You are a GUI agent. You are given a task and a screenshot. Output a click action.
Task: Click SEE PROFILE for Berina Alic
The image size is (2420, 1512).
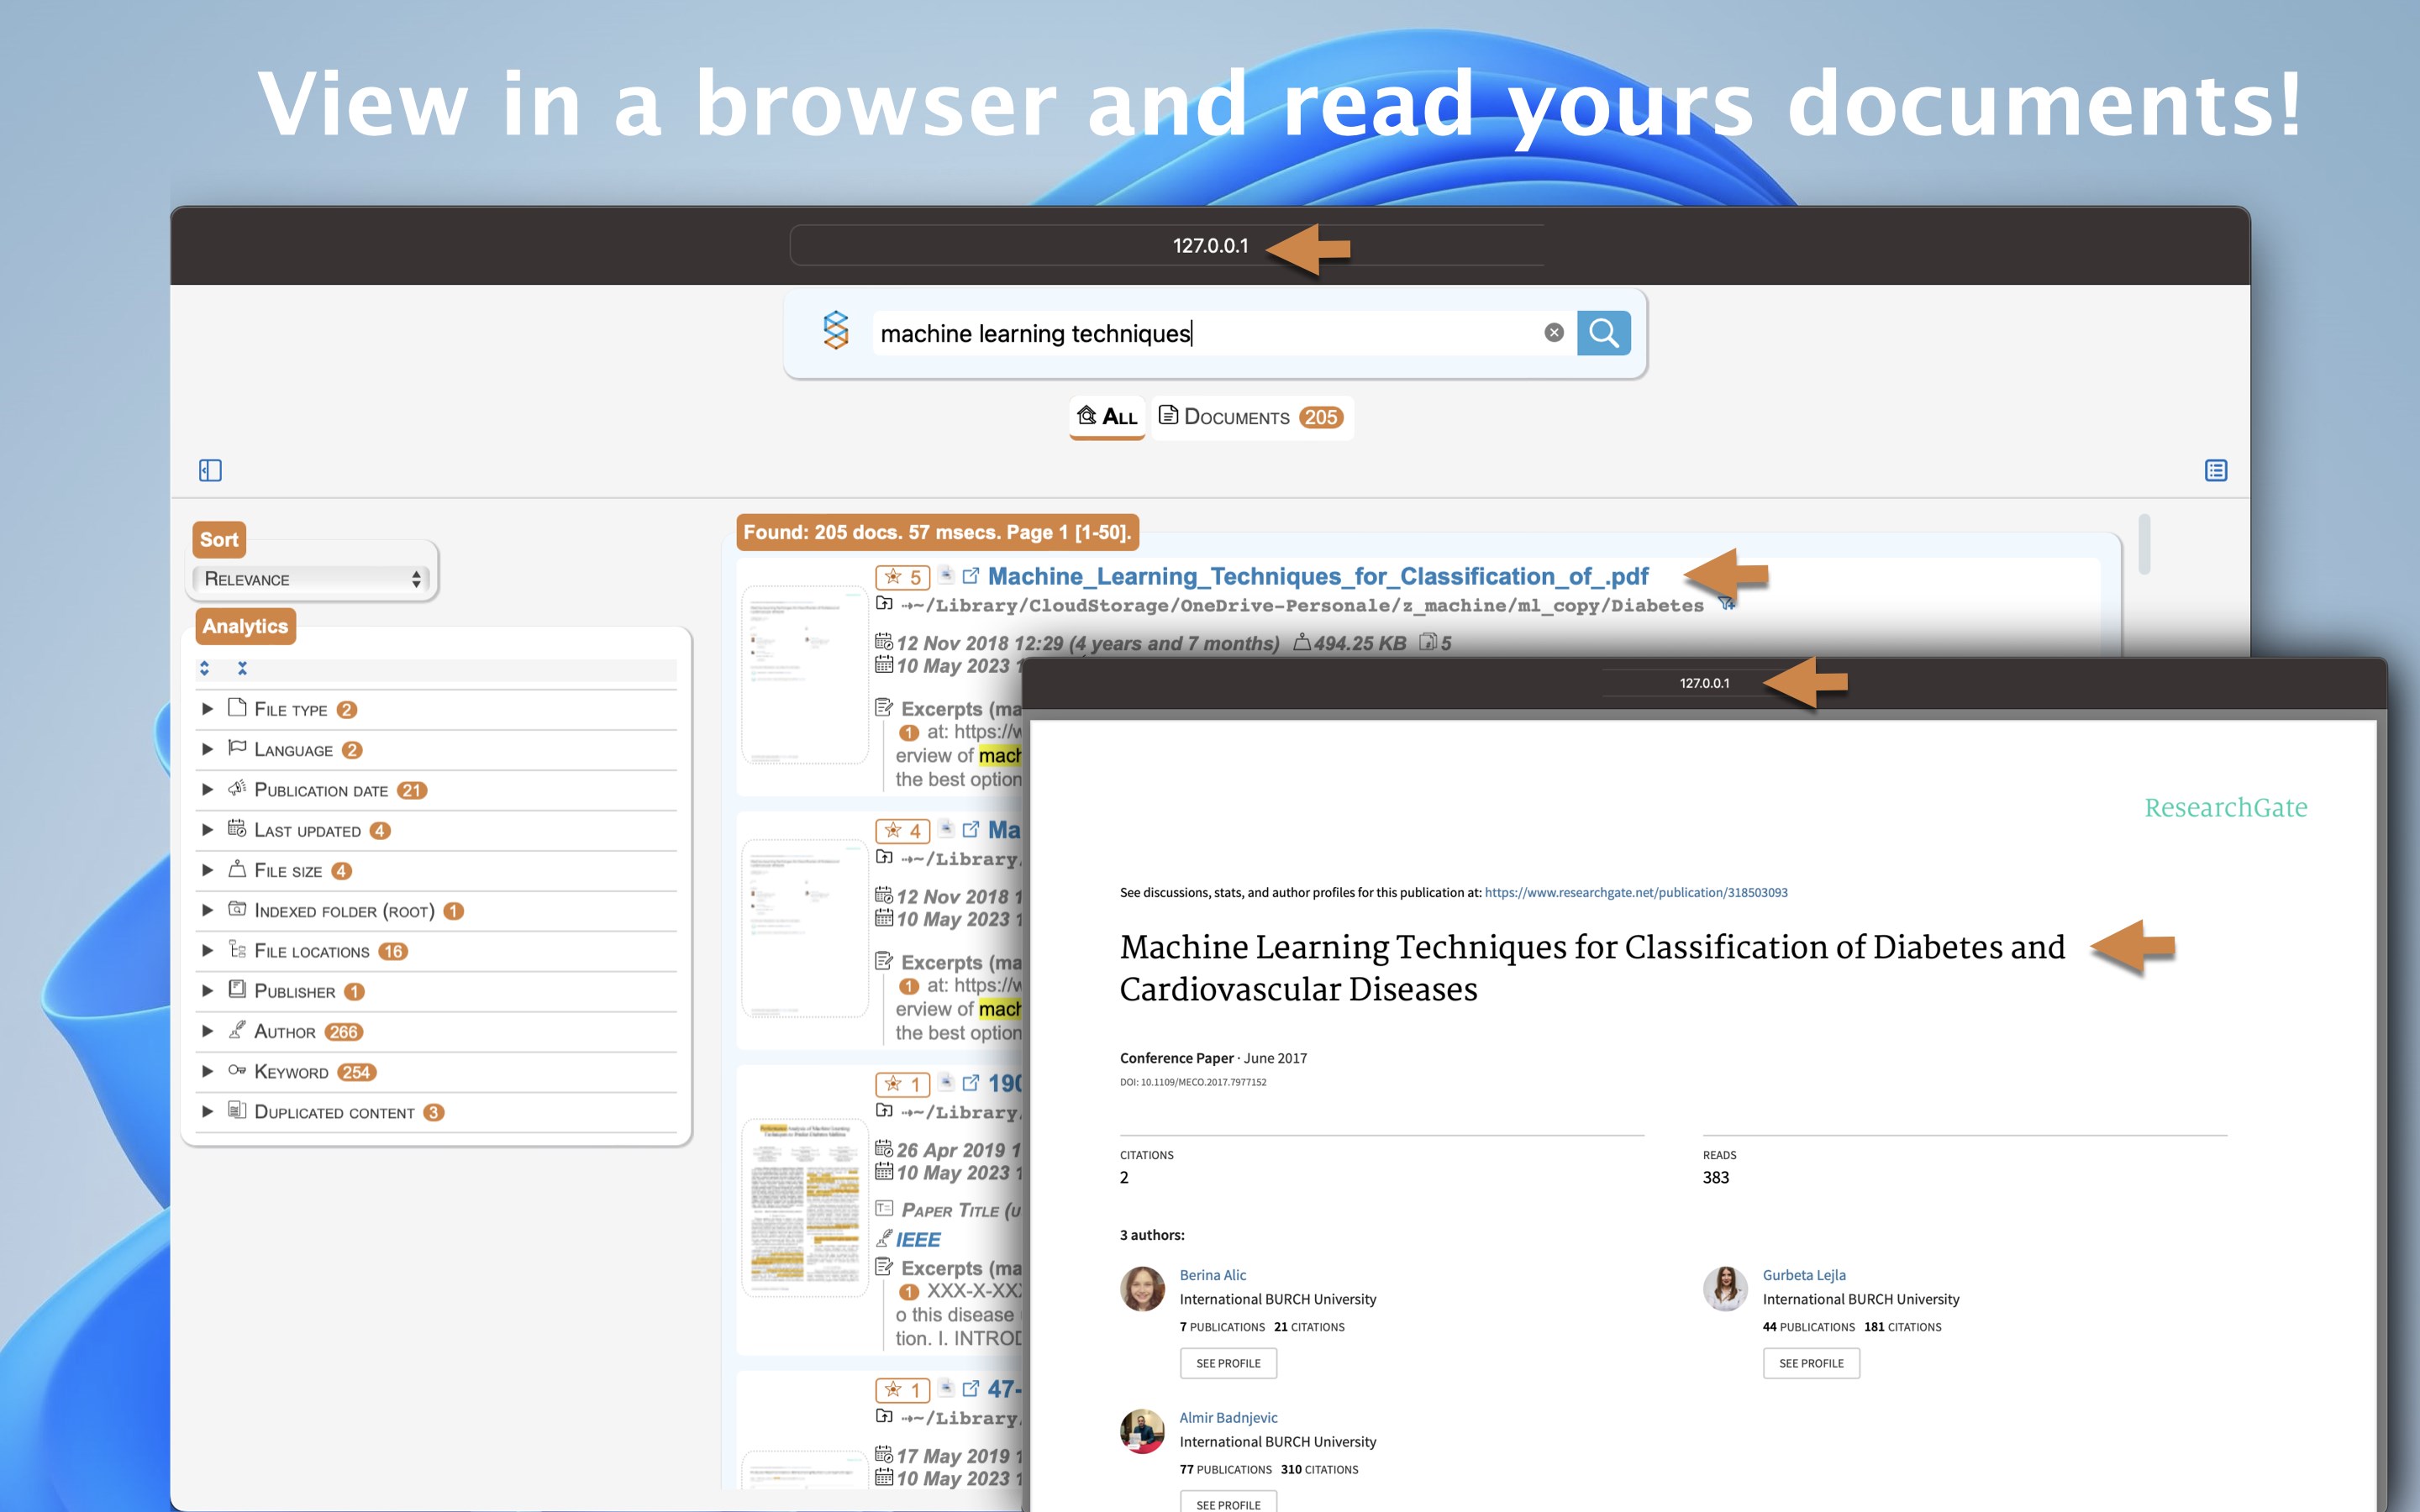[x=1228, y=1362]
